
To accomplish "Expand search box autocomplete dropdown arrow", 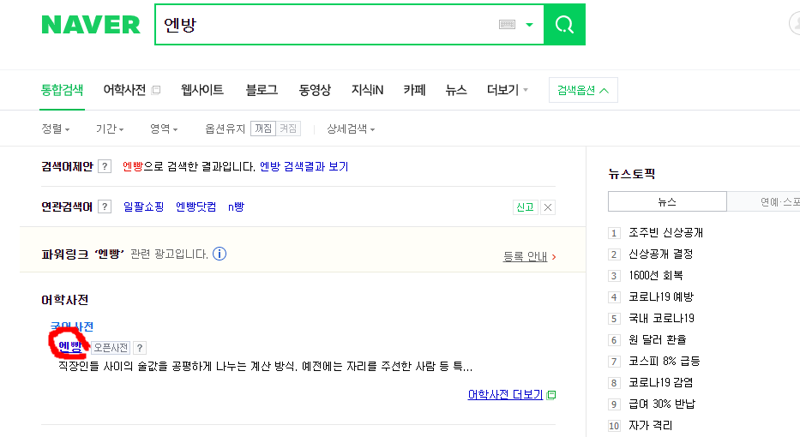I will tap(529, 24).
